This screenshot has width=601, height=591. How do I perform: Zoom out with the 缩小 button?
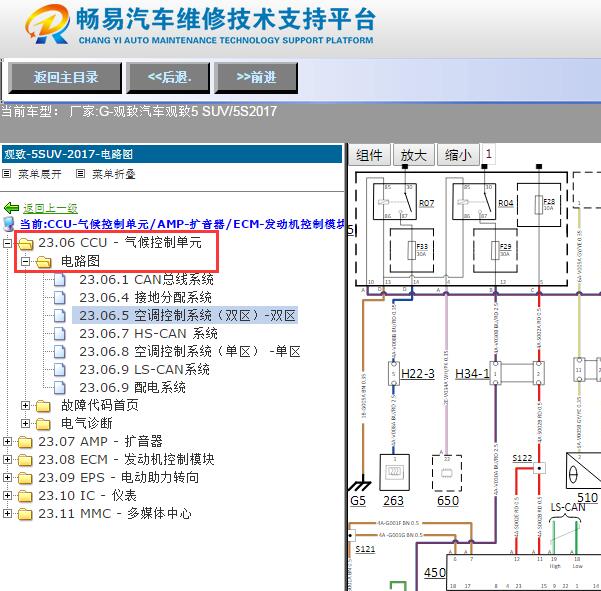click(x=458, y=155)
